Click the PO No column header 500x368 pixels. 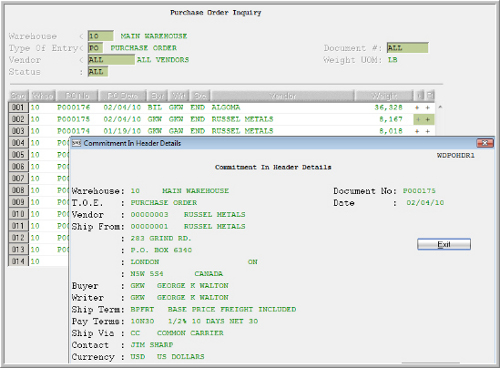[x=77, y=96]
